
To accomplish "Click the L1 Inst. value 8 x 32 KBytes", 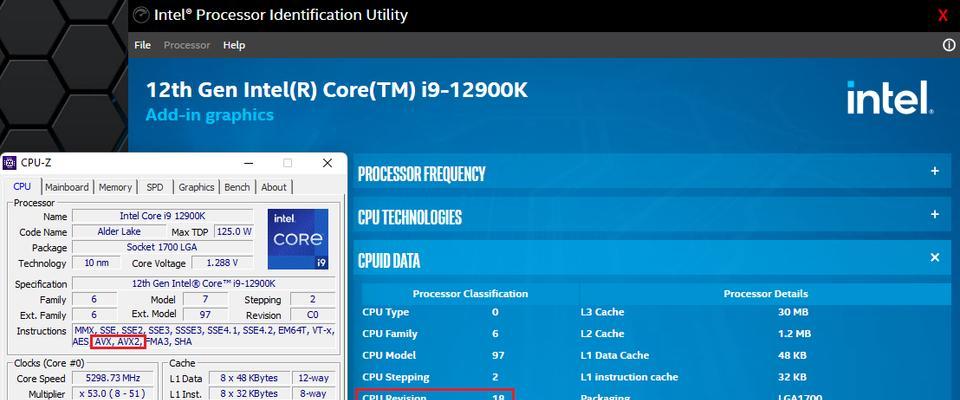I will [x=249, y=393].
